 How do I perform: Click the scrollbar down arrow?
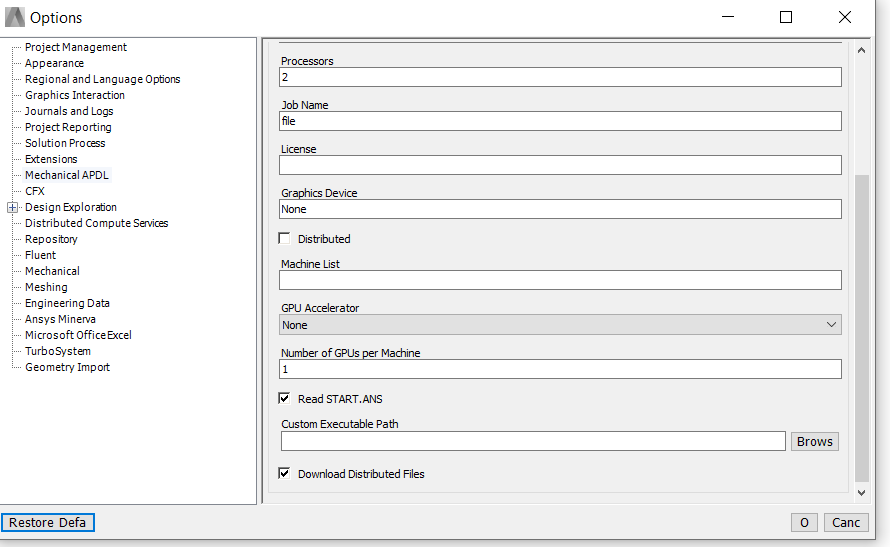pos(861,493)
